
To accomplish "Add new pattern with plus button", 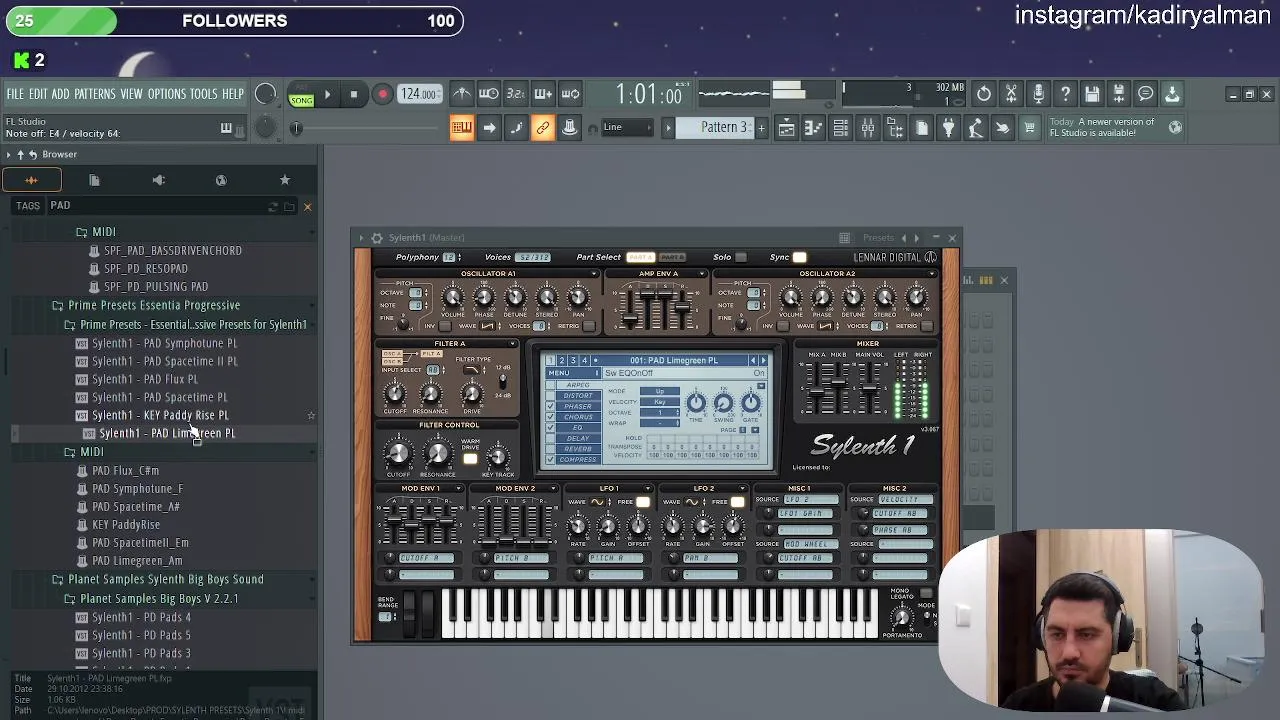I will point(761,128).
